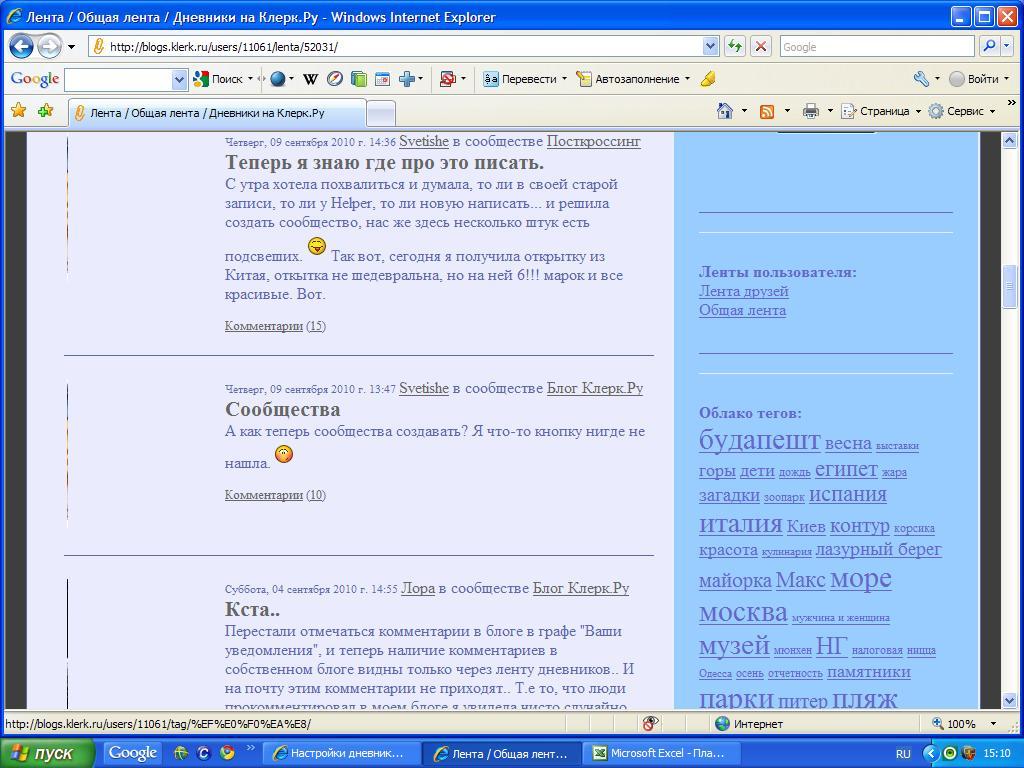The width and height of the screenshot is (1024, 768).
Task: Click the RU language indicator
Action: (x=903, y=754)
